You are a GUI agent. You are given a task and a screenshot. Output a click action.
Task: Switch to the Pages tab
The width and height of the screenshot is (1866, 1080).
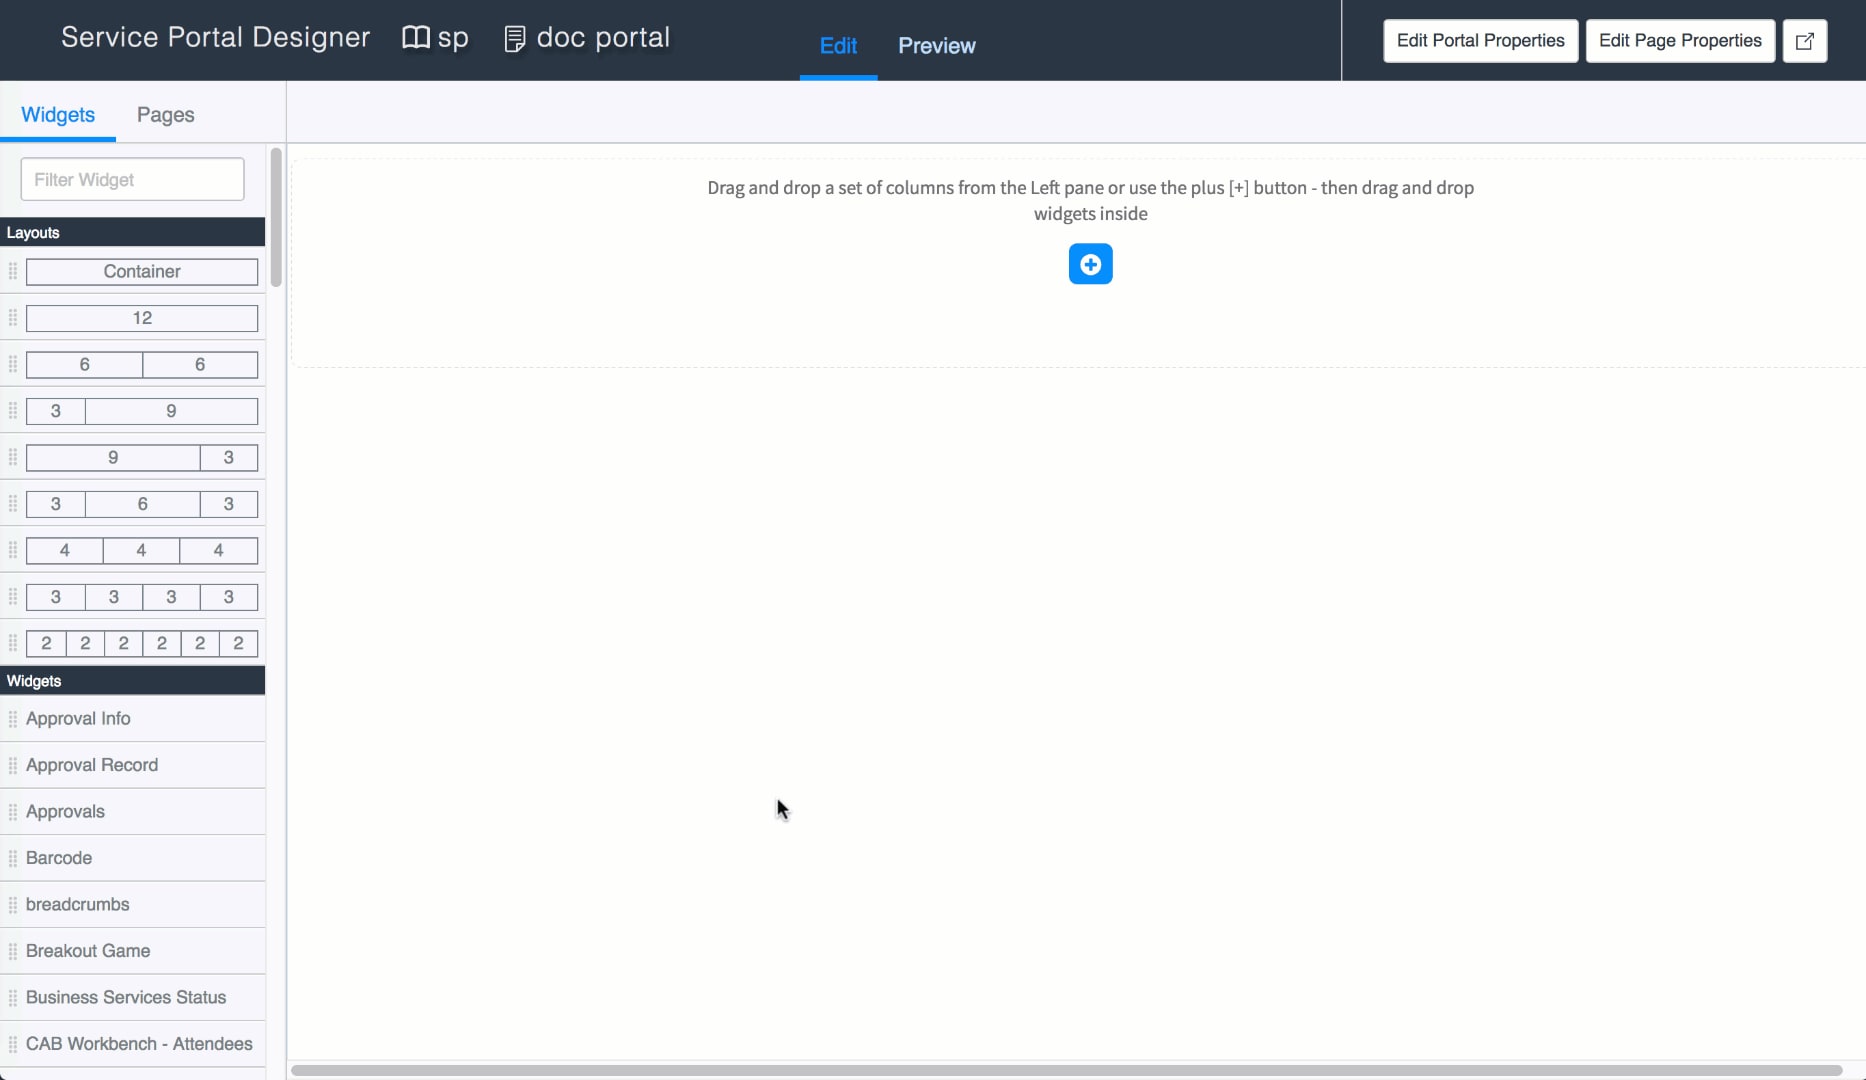pos(164,115)
